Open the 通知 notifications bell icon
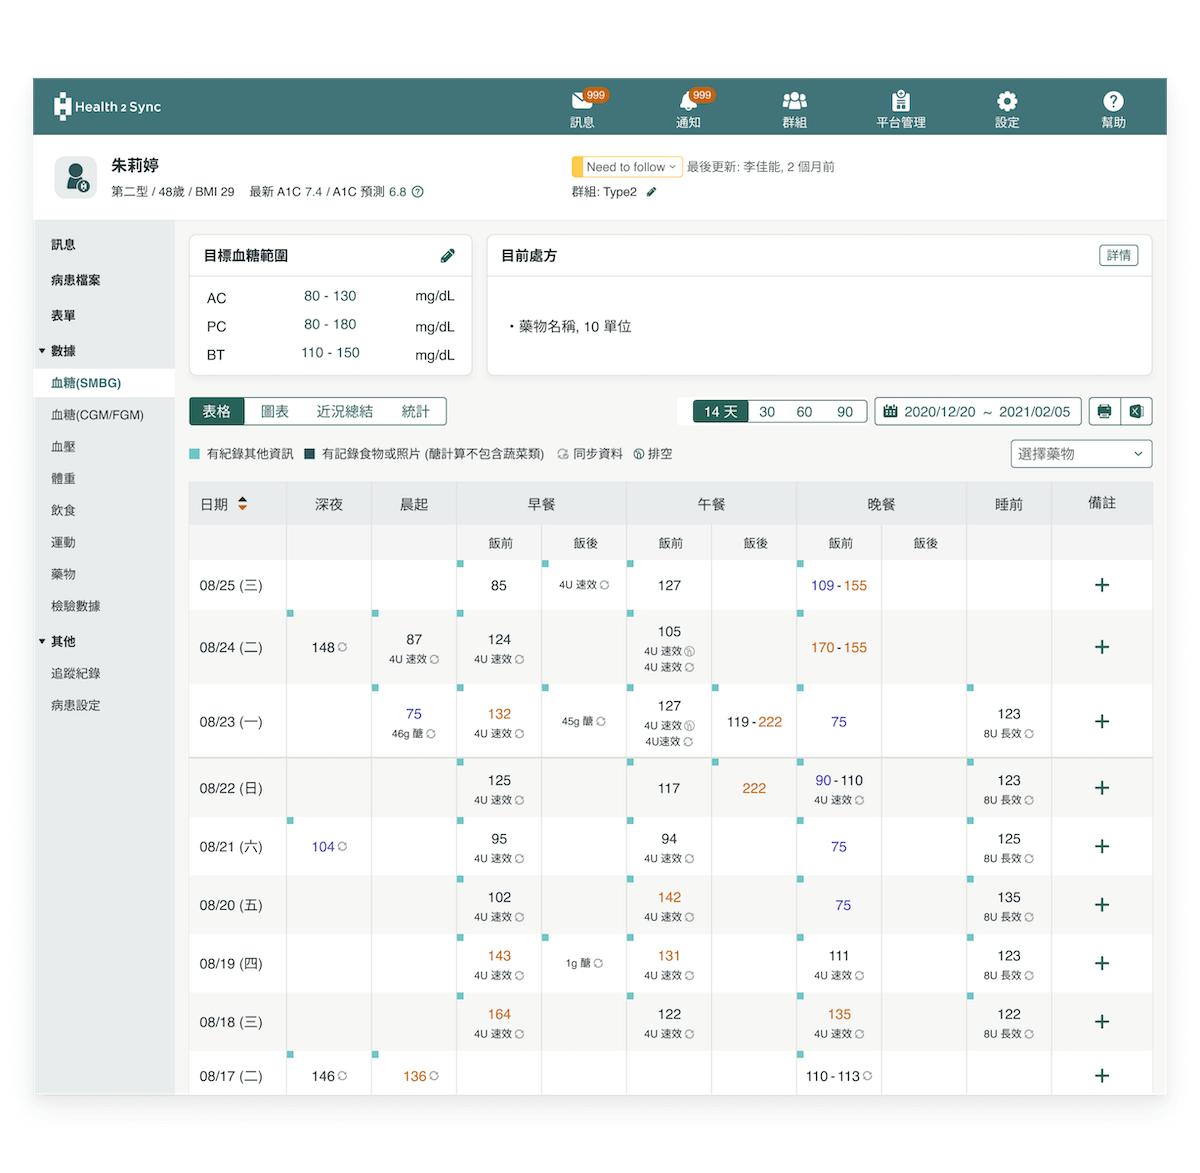This screenshot has height=1173, width=1200. pos(688,102)
